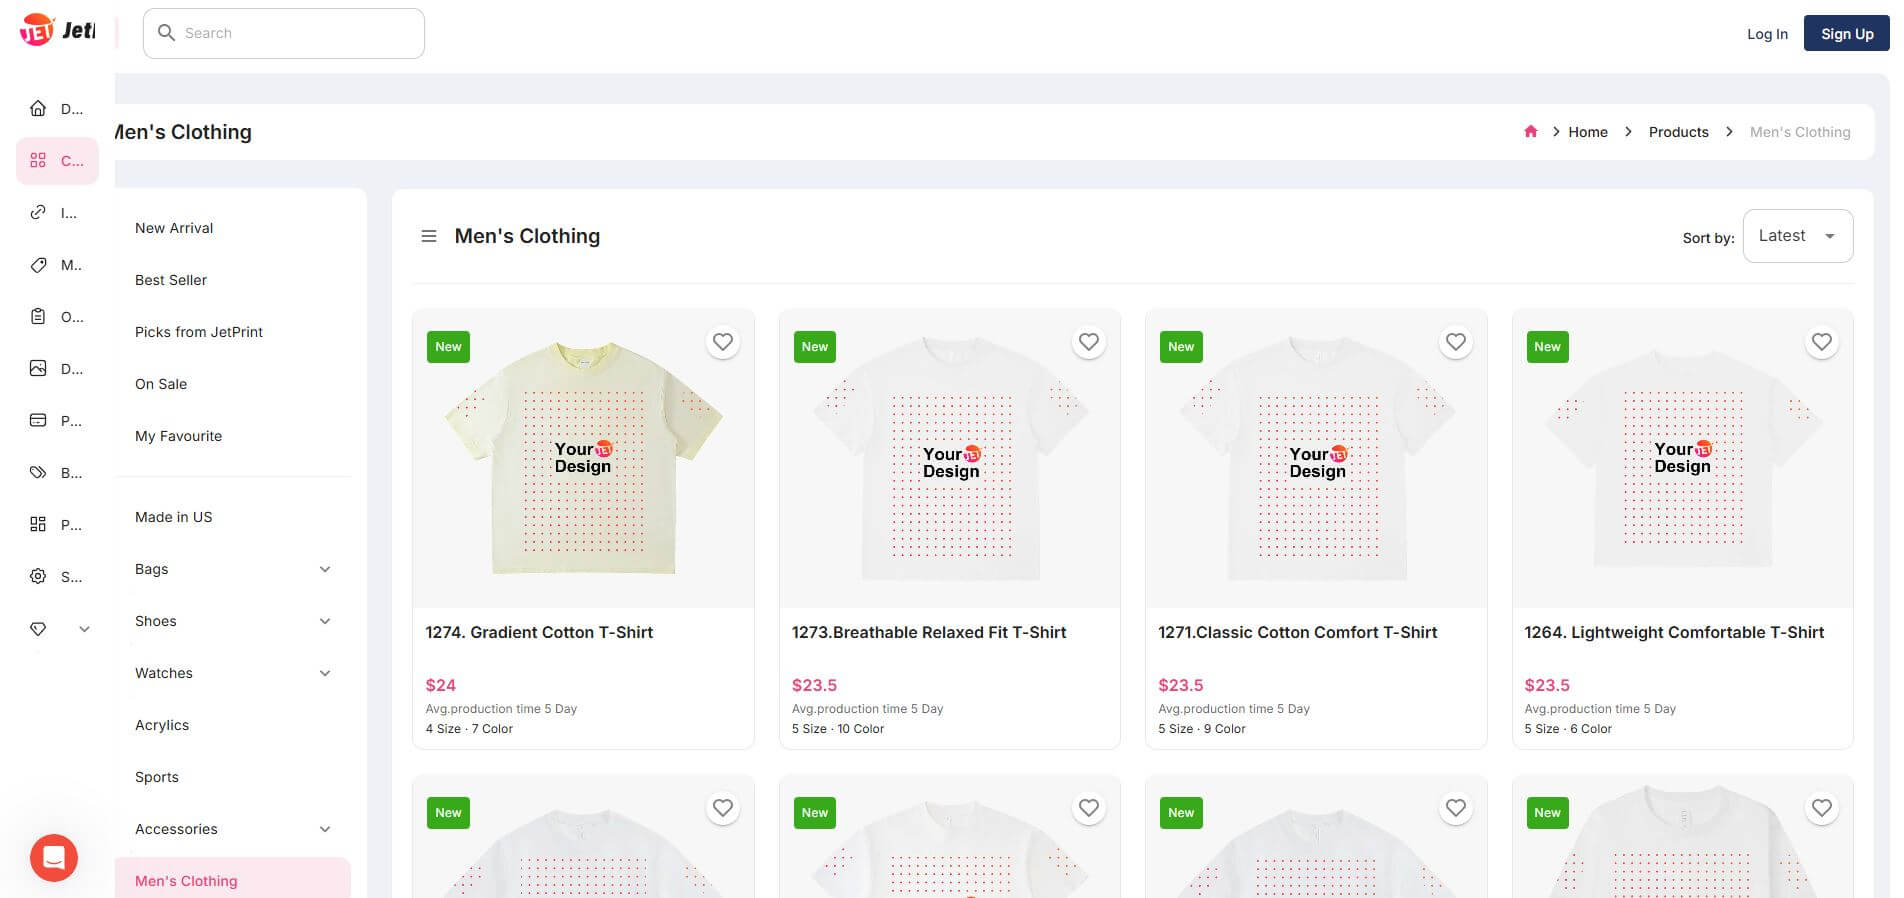This screenshot has width=1904, height=898.
Task: Click the magnifier search icon
Action: (x=166, y=33)
